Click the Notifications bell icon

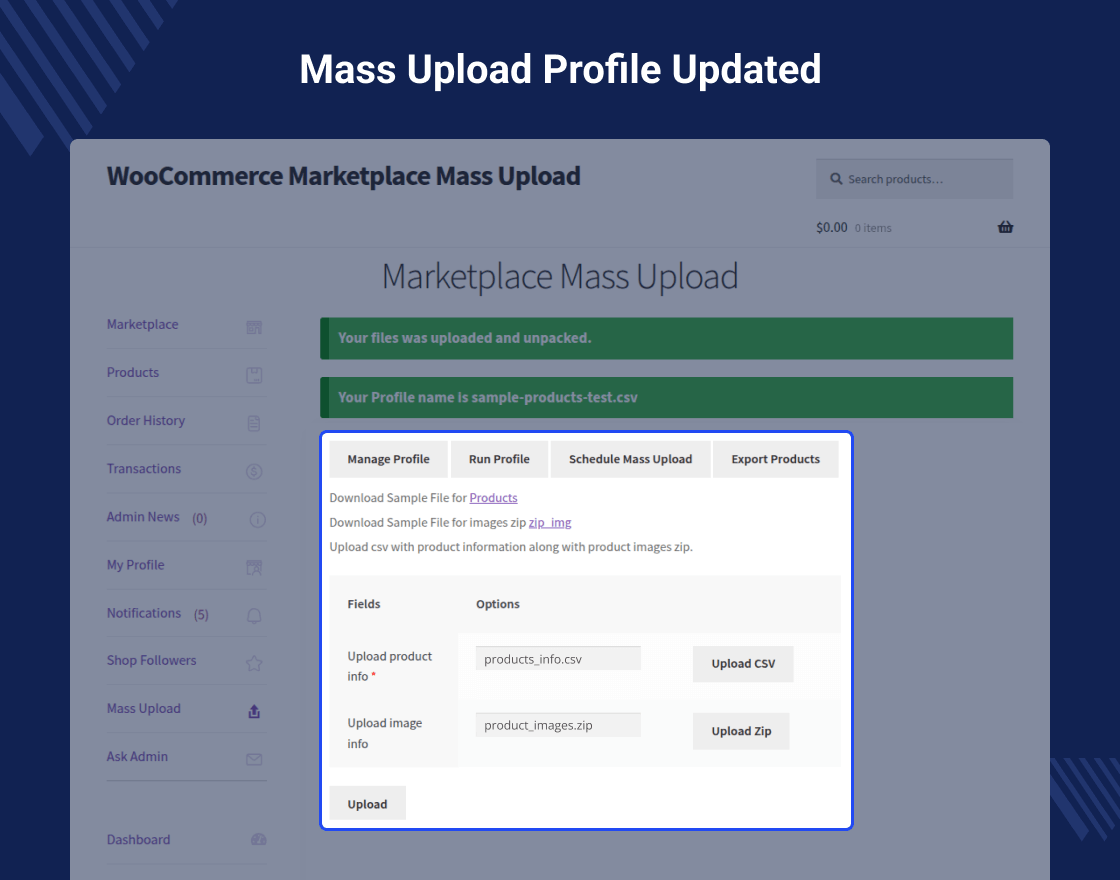(x=254, y=615)
